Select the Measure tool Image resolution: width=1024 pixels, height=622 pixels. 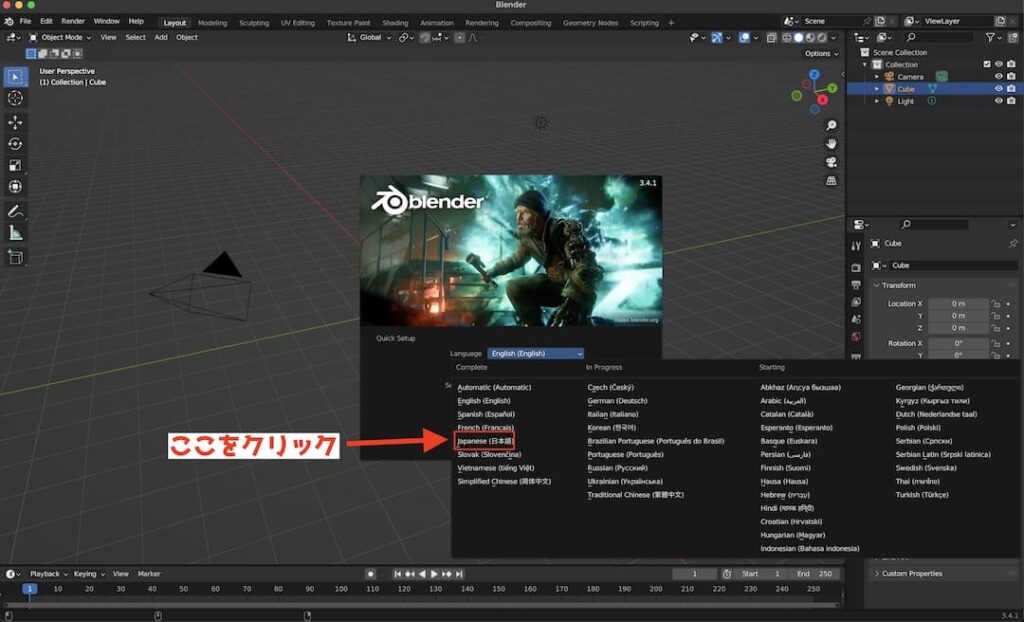coord(15,233)
